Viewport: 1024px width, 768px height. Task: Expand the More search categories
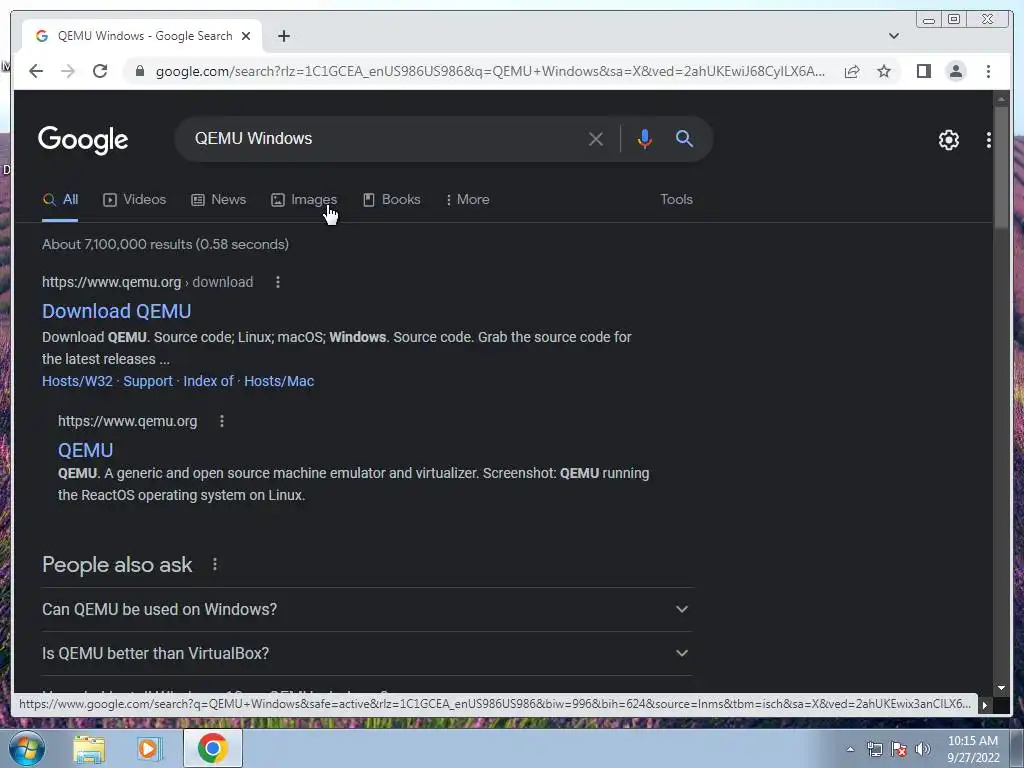(468, 200)
